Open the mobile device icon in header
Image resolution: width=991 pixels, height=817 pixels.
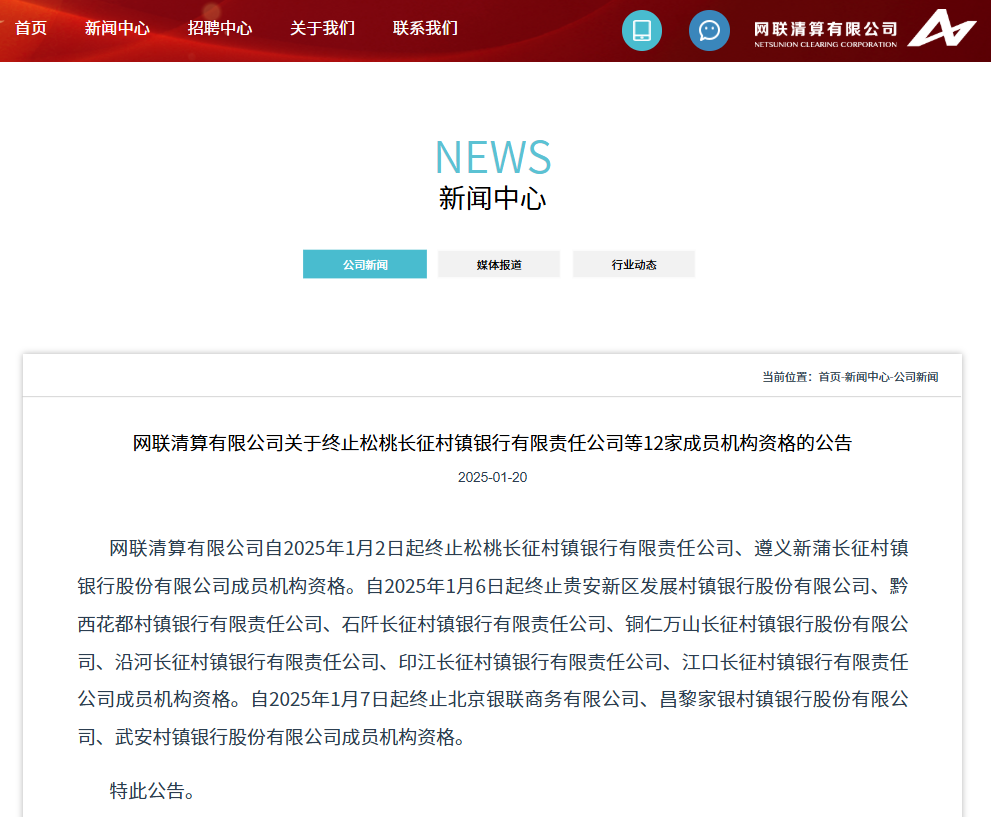click(x=641, y=30)
